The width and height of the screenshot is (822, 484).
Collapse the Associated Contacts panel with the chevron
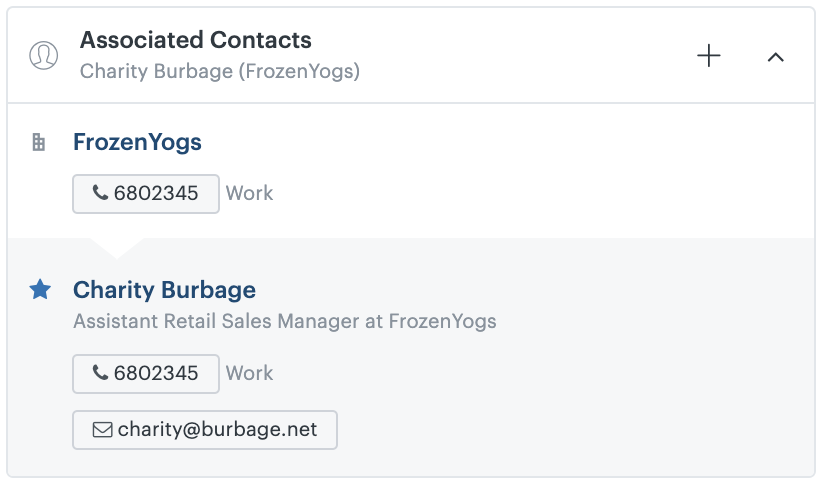[776, 57]
